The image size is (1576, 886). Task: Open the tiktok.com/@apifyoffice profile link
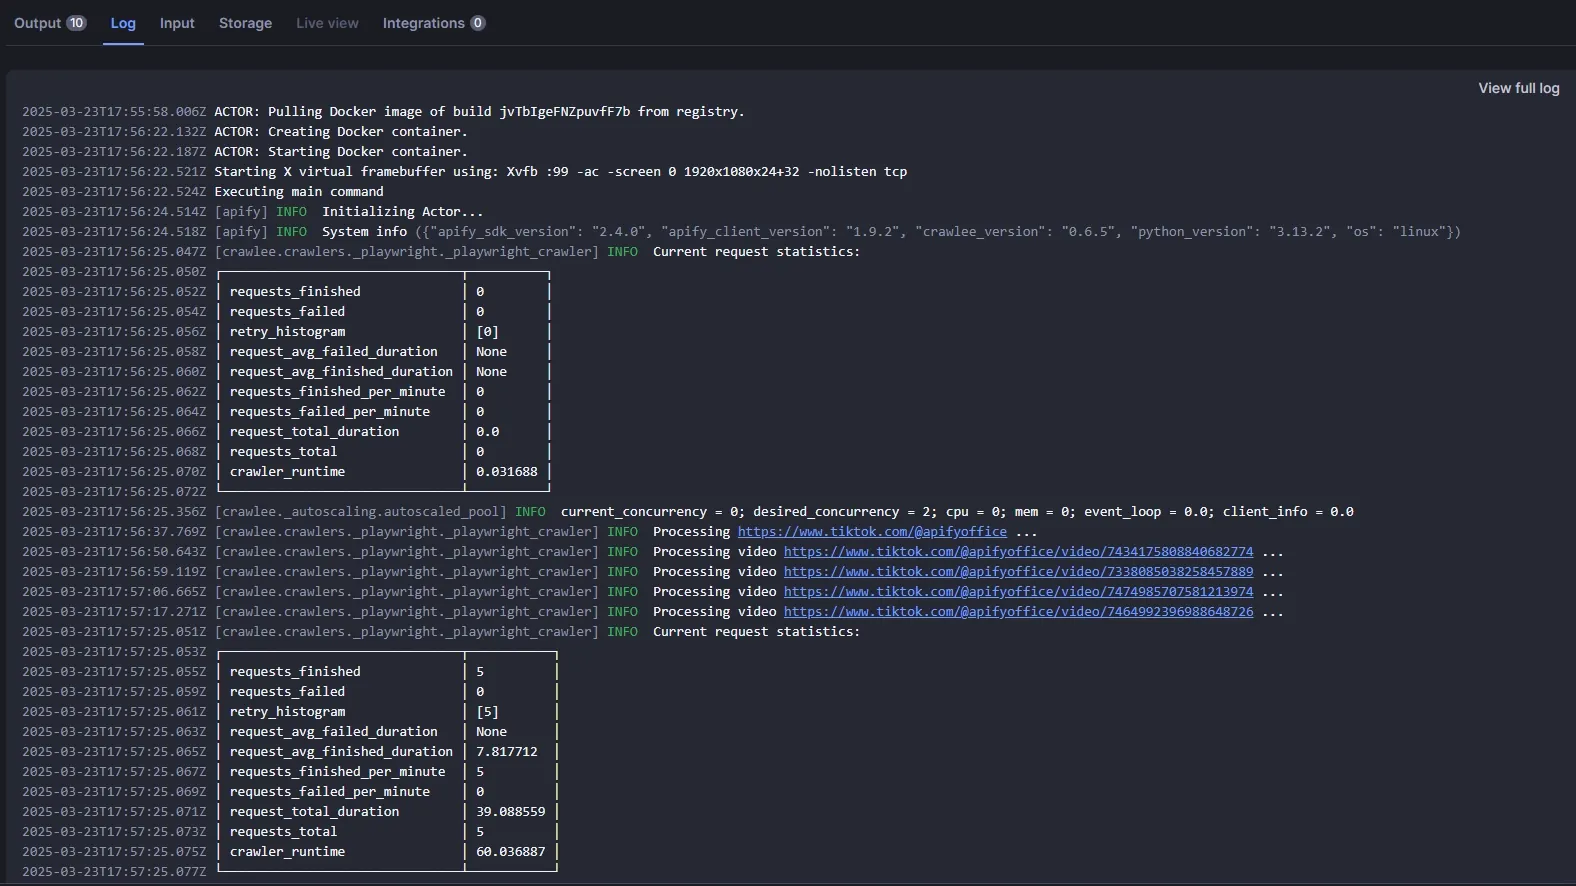(871, 532)
